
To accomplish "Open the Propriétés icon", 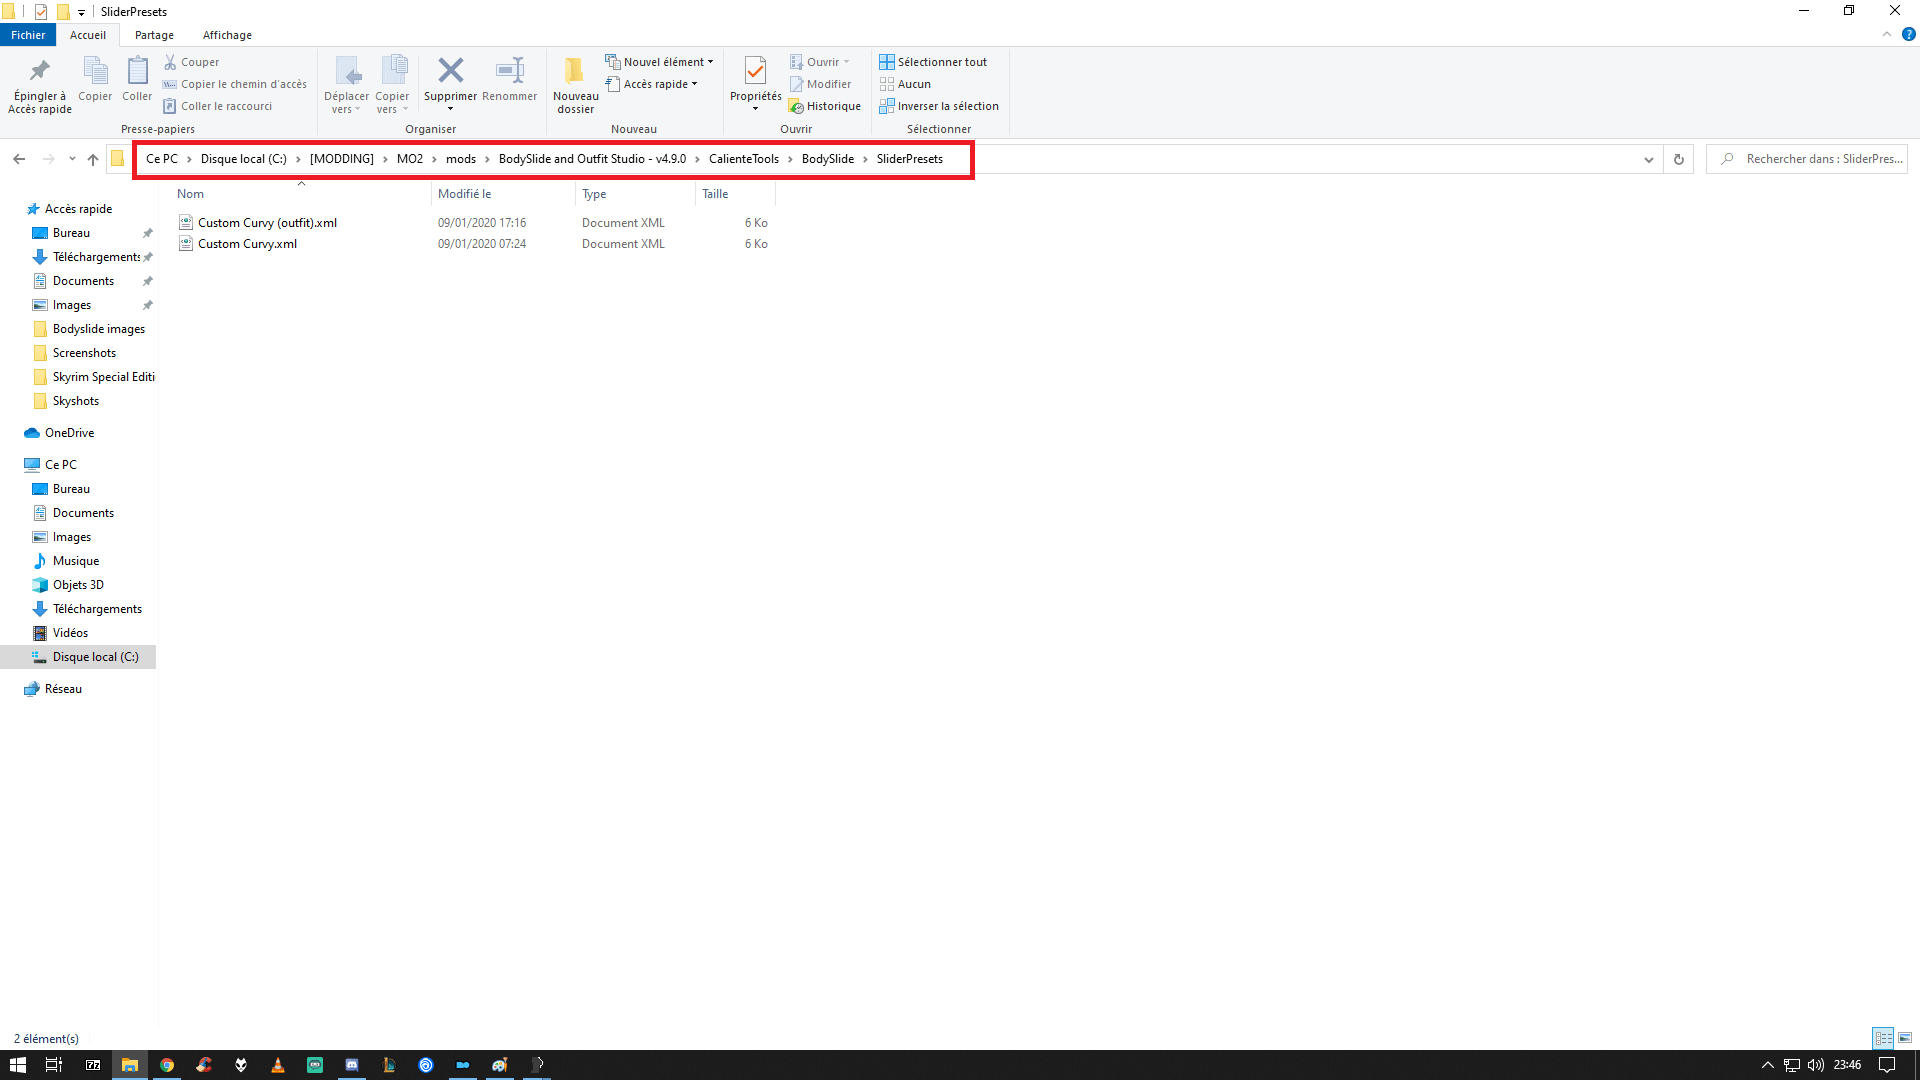I will click(755, 71).
